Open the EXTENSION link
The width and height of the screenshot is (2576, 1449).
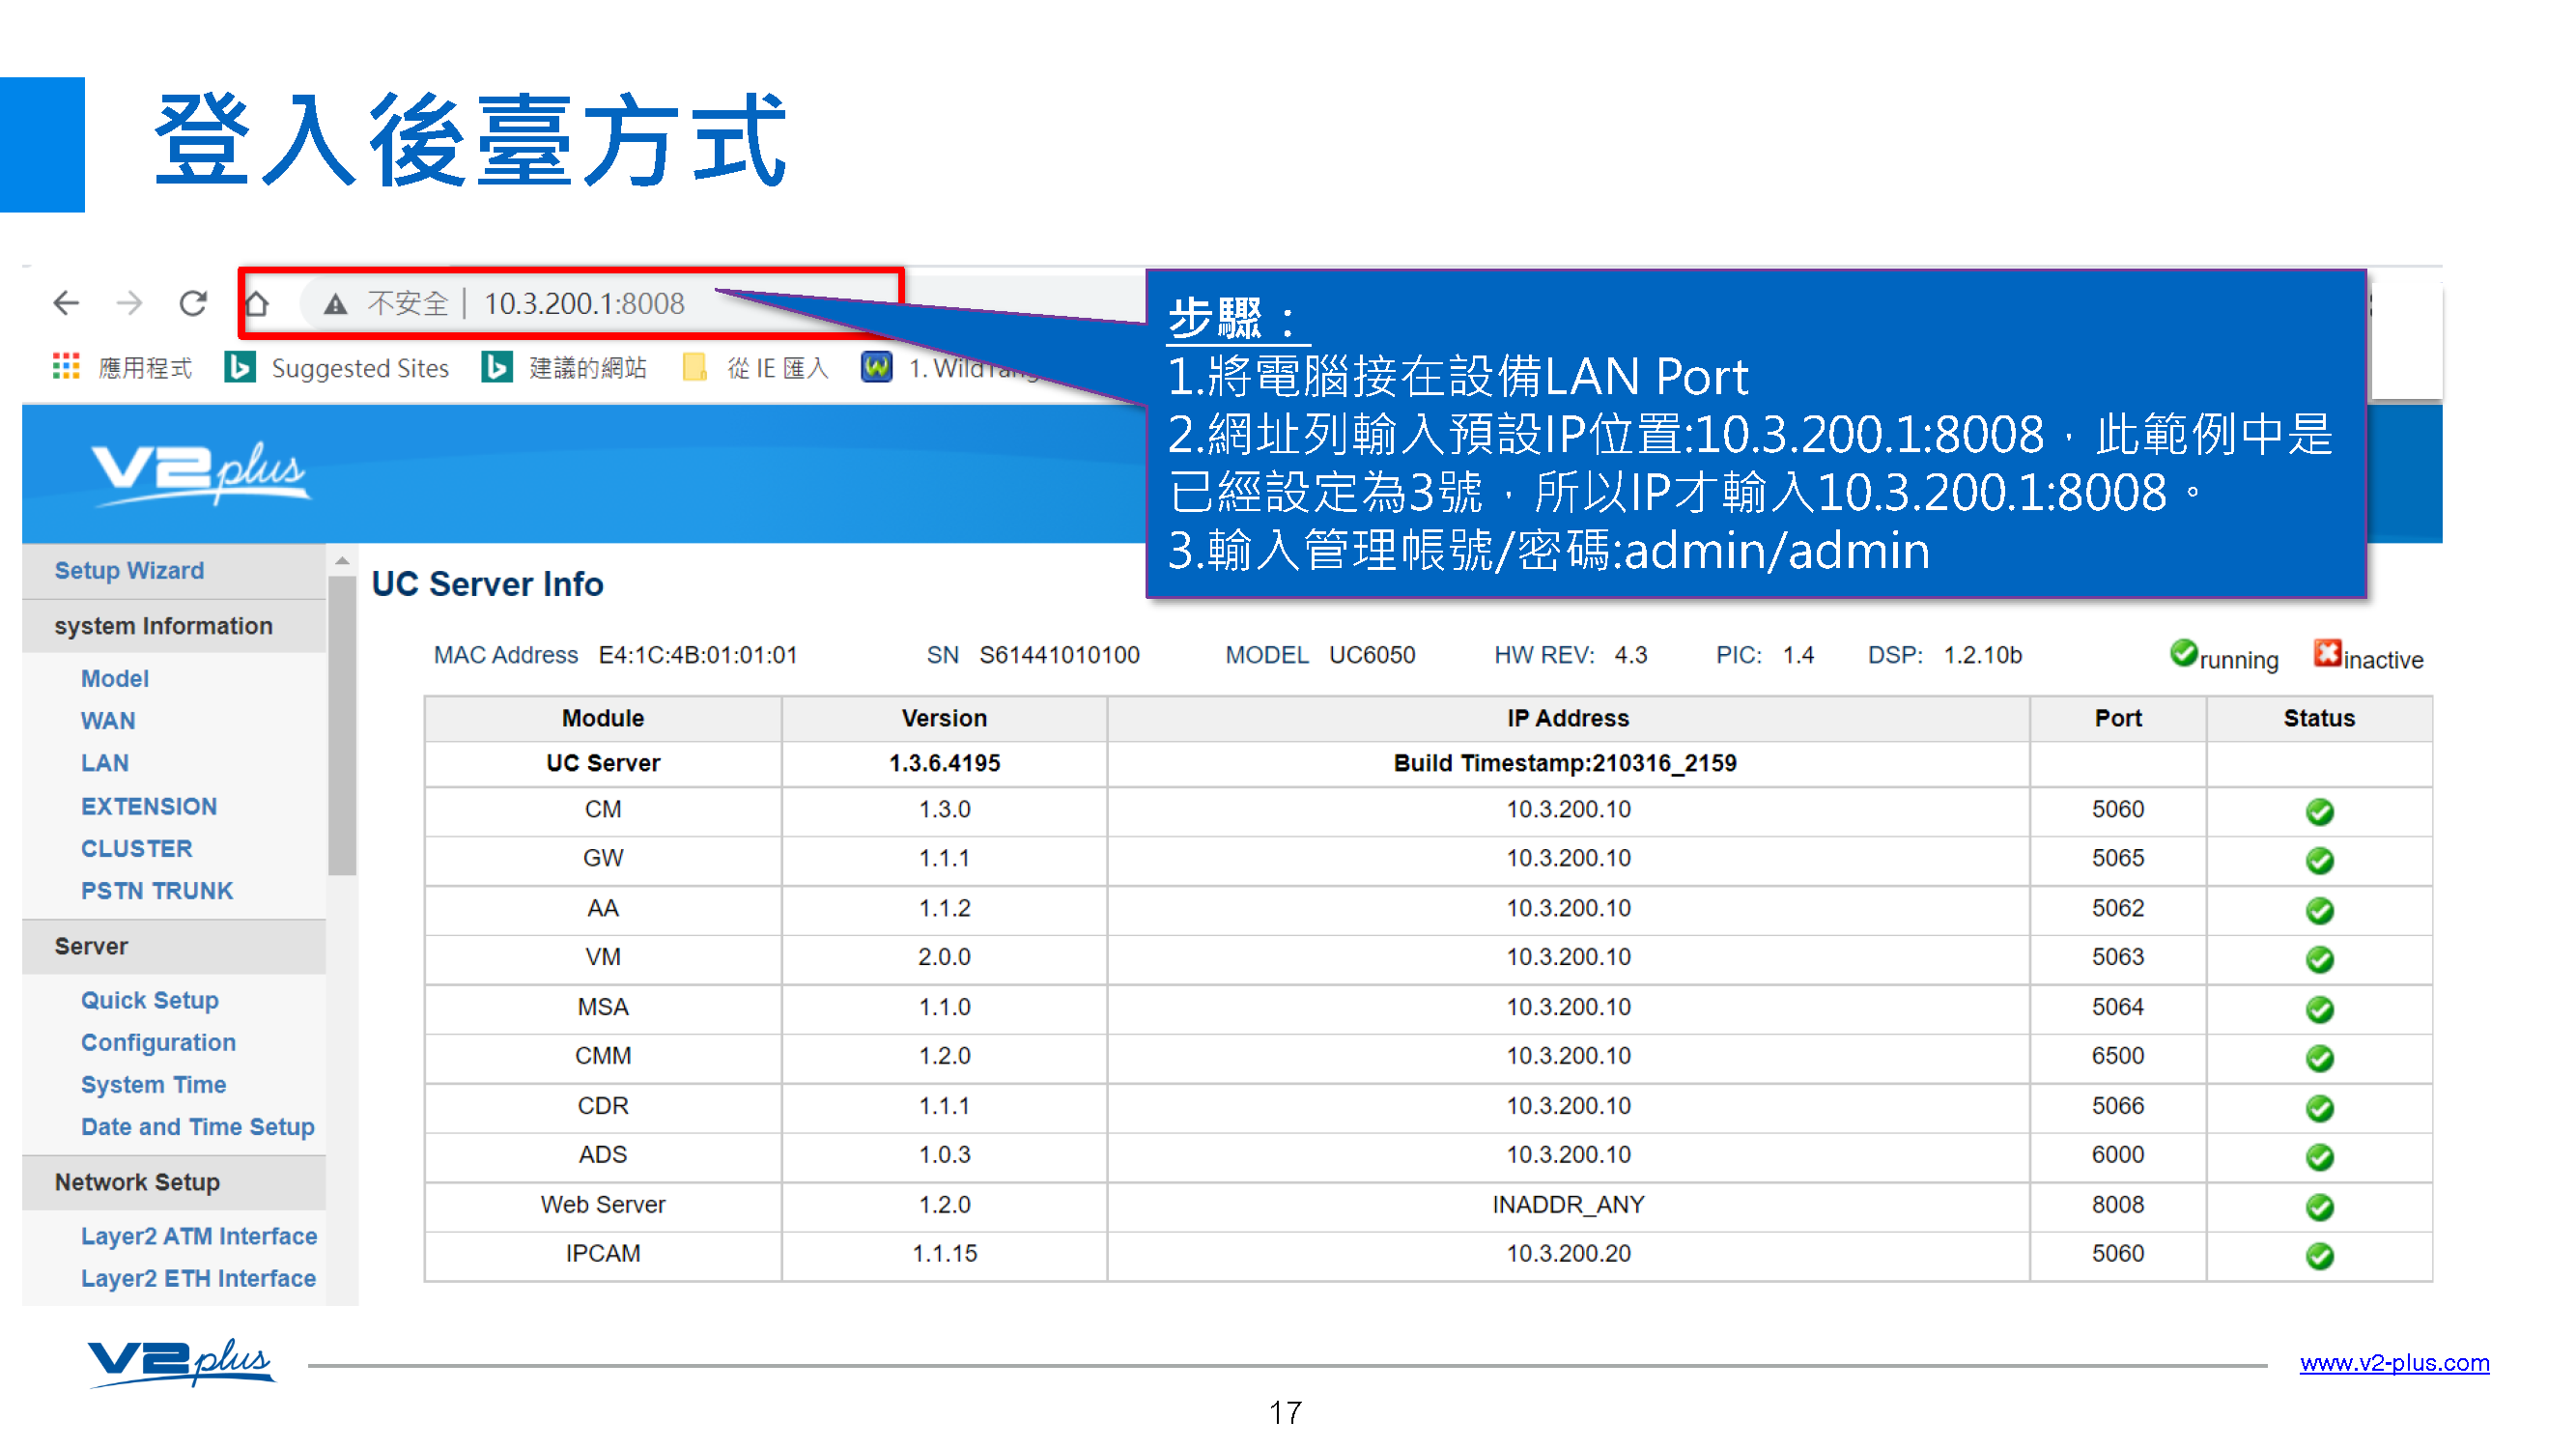tap(149, 806)
